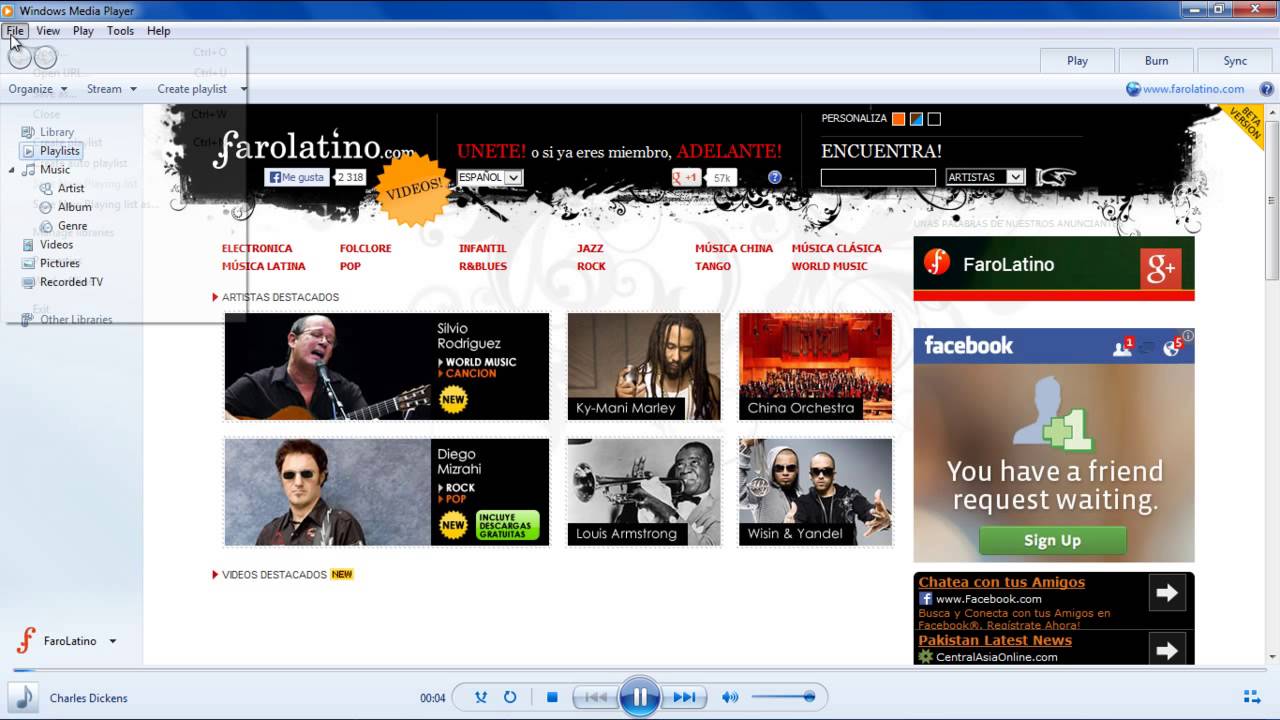
Task: Open the Silvio Rodriguez artist thumbnail
Action: [x=387, y=366]
